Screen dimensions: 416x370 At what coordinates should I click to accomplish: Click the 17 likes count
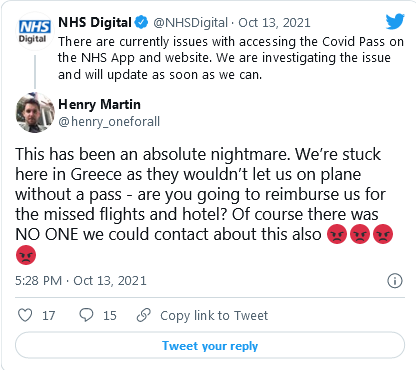click(x=49, y=315)
